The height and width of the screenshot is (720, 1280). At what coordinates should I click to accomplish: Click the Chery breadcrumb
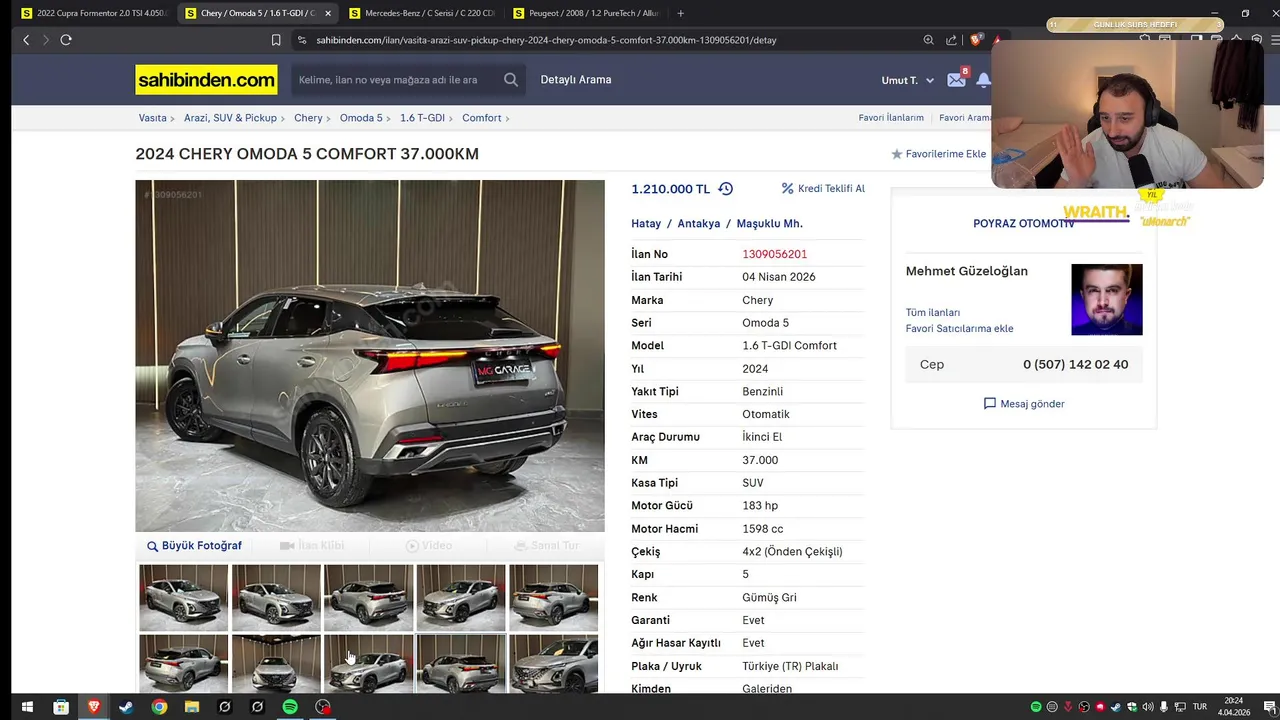click(x=308, y=118)
